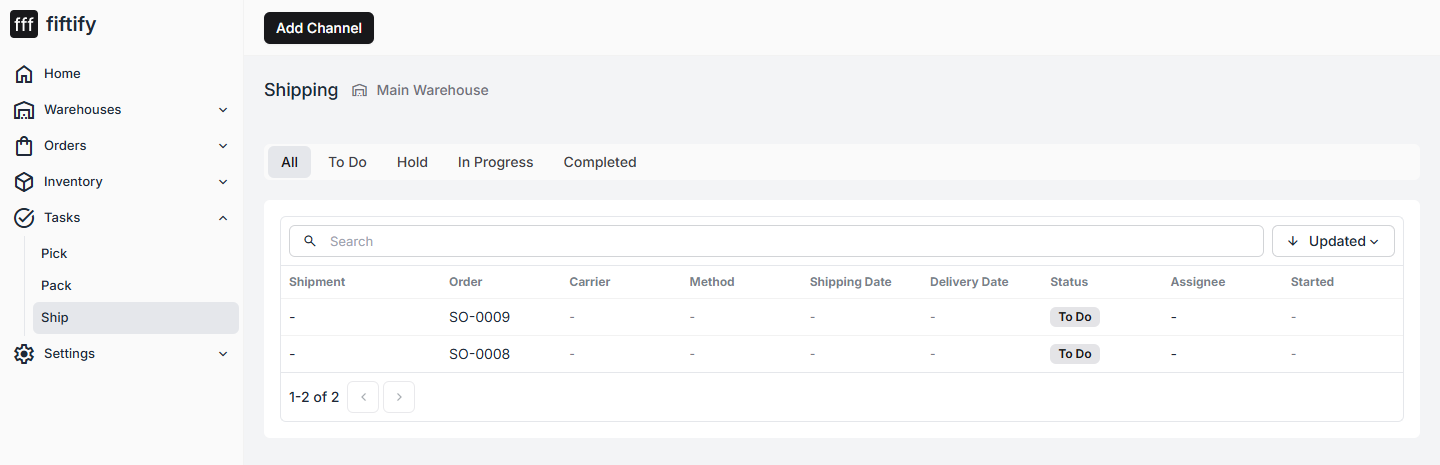Click the Main Warehouse icon beside Shipping
Image resolution: width=1440 pixels, height=465 pixels.
pos(360,90)
